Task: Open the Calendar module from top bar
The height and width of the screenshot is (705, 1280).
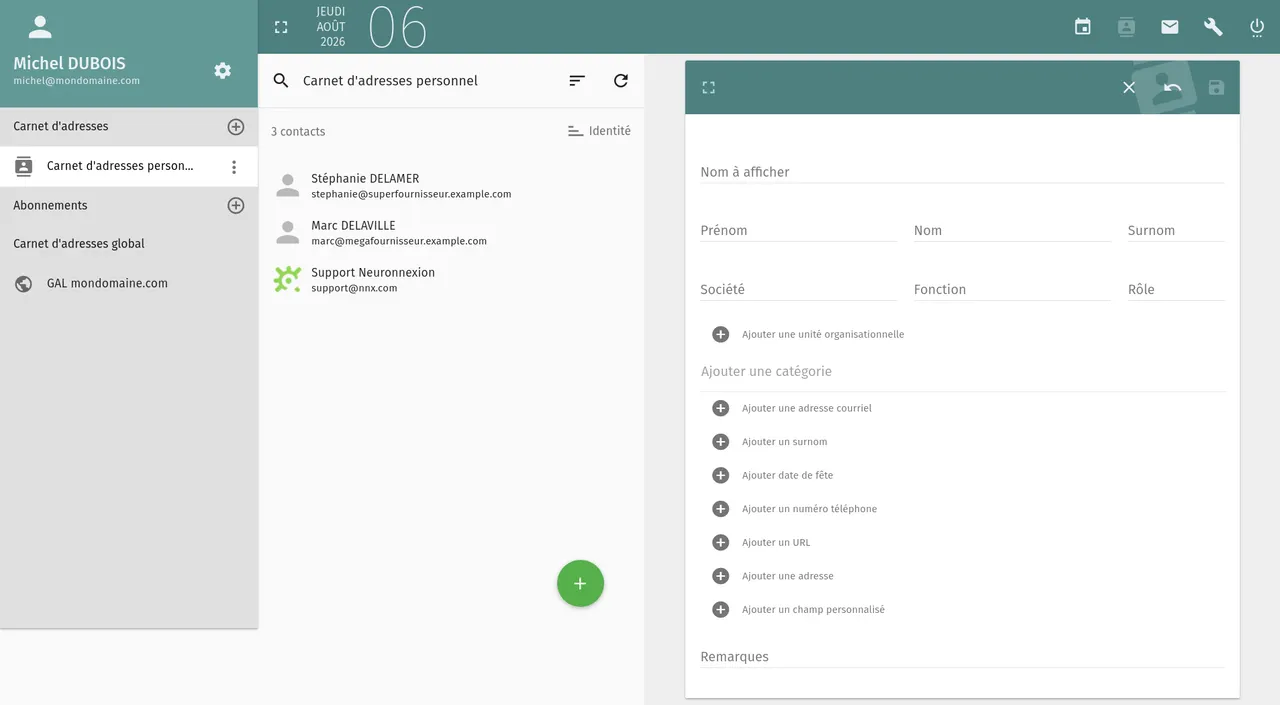Action: (x=1083, y=27)
